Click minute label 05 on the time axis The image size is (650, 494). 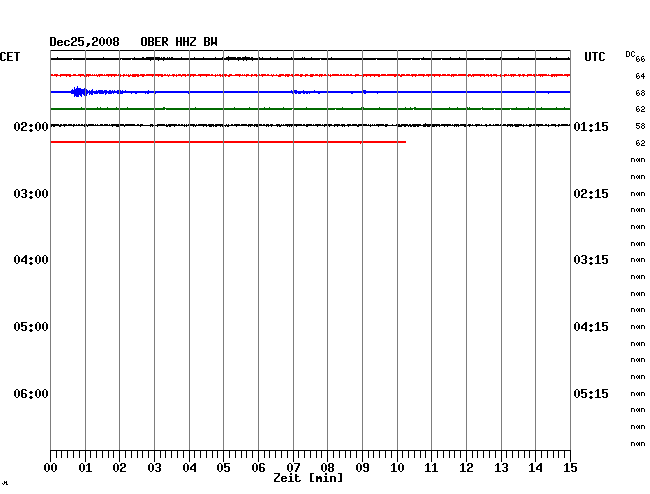coord(223,468)
